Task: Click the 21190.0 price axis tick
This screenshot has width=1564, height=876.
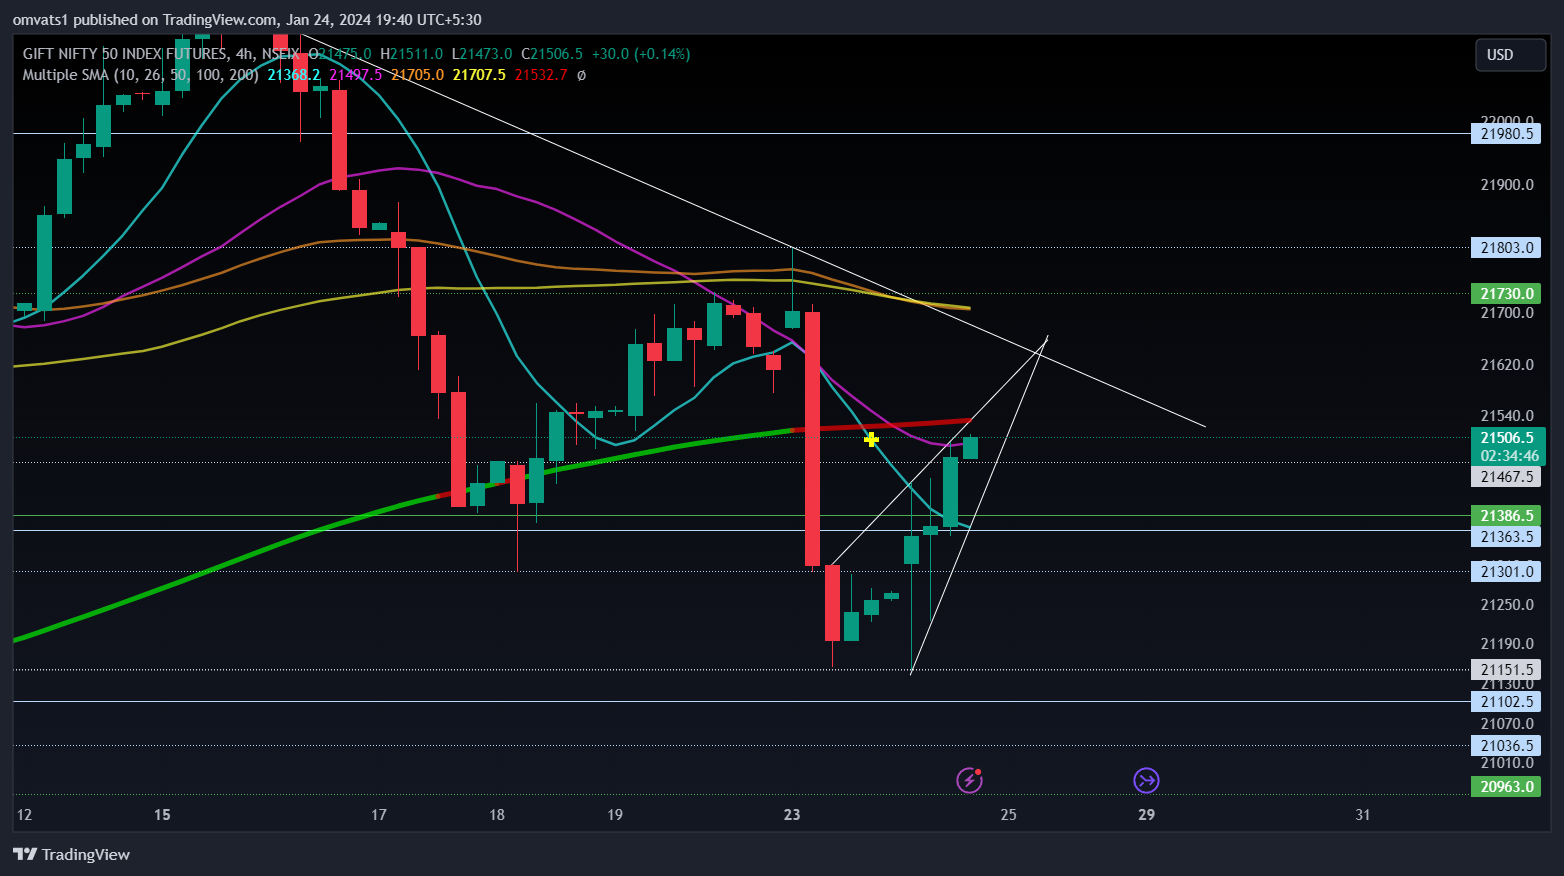Action: [1506, 644]
